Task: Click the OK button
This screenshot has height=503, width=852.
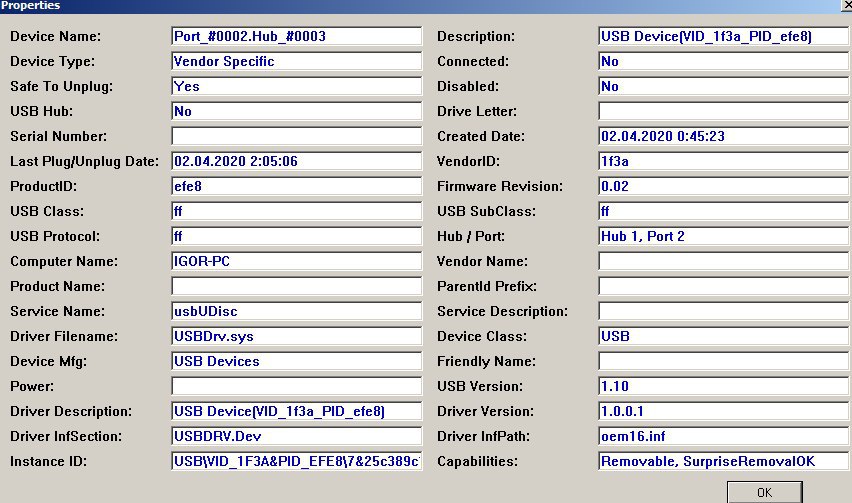Action: click(x=765, y=492)
